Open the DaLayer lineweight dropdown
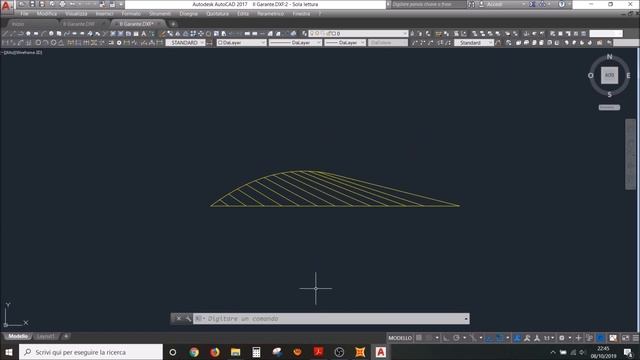The image size is (640, 360). pyautogui.click(x=345, y=42)
